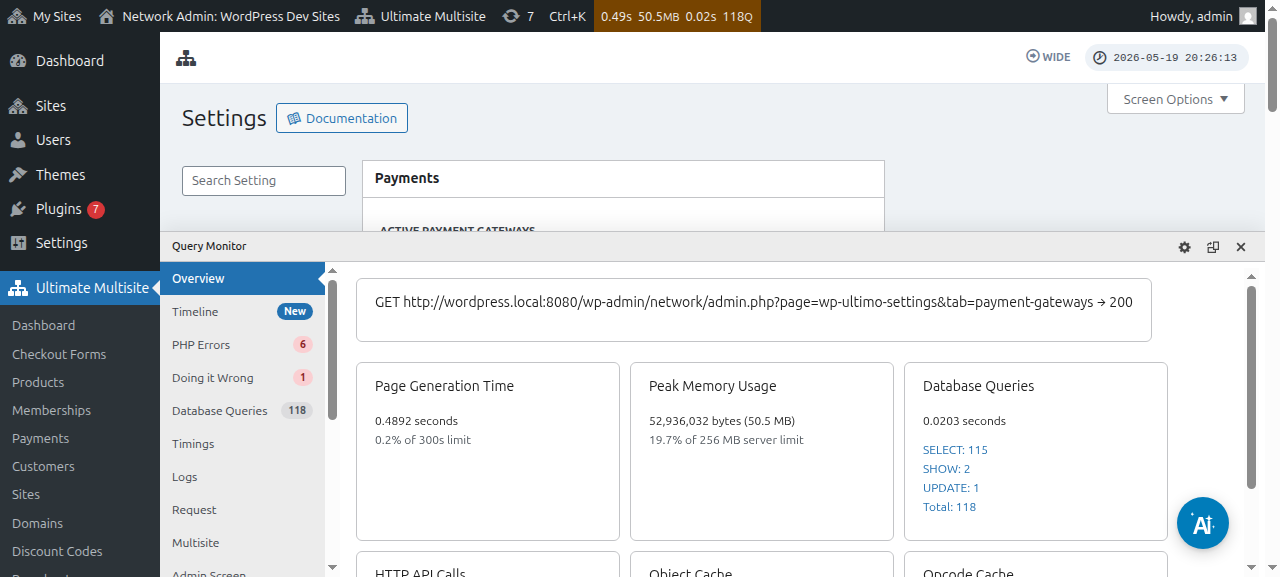Open Domains submenu item
1280x577 pixels.
80,523
